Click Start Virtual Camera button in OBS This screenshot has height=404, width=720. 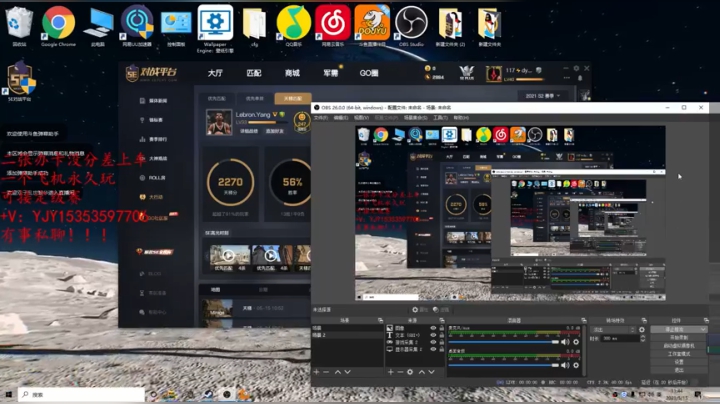[679, 346]
